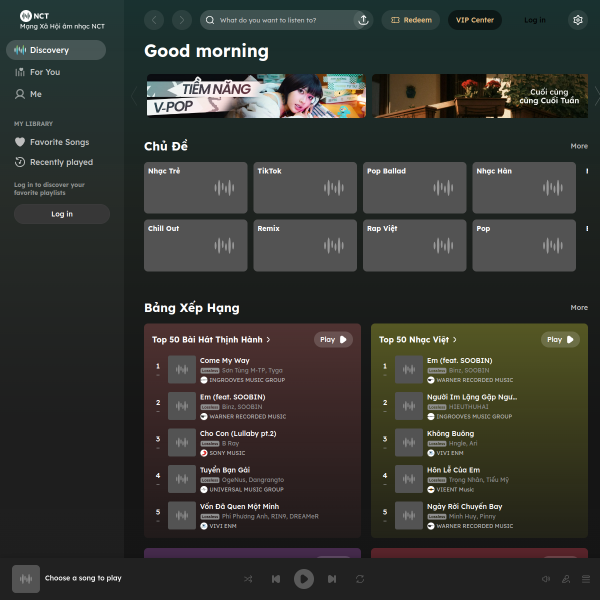Image resolution: width=600 pixels, height=600 pixels.
Task: Click the SONY MUSIC label icon
Action: coord(204,453)
